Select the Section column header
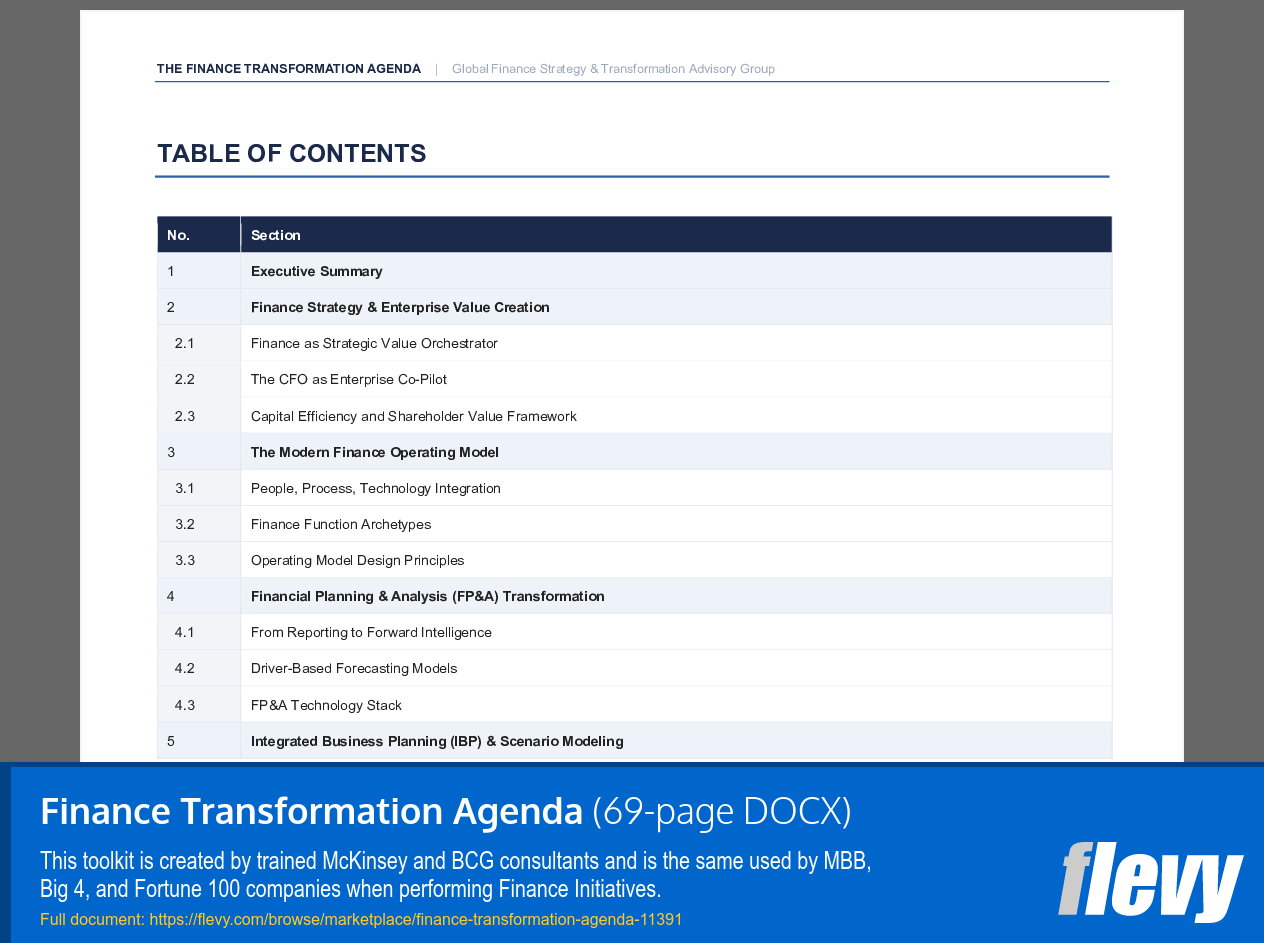 pyautogui.click(x=274, y=234)
